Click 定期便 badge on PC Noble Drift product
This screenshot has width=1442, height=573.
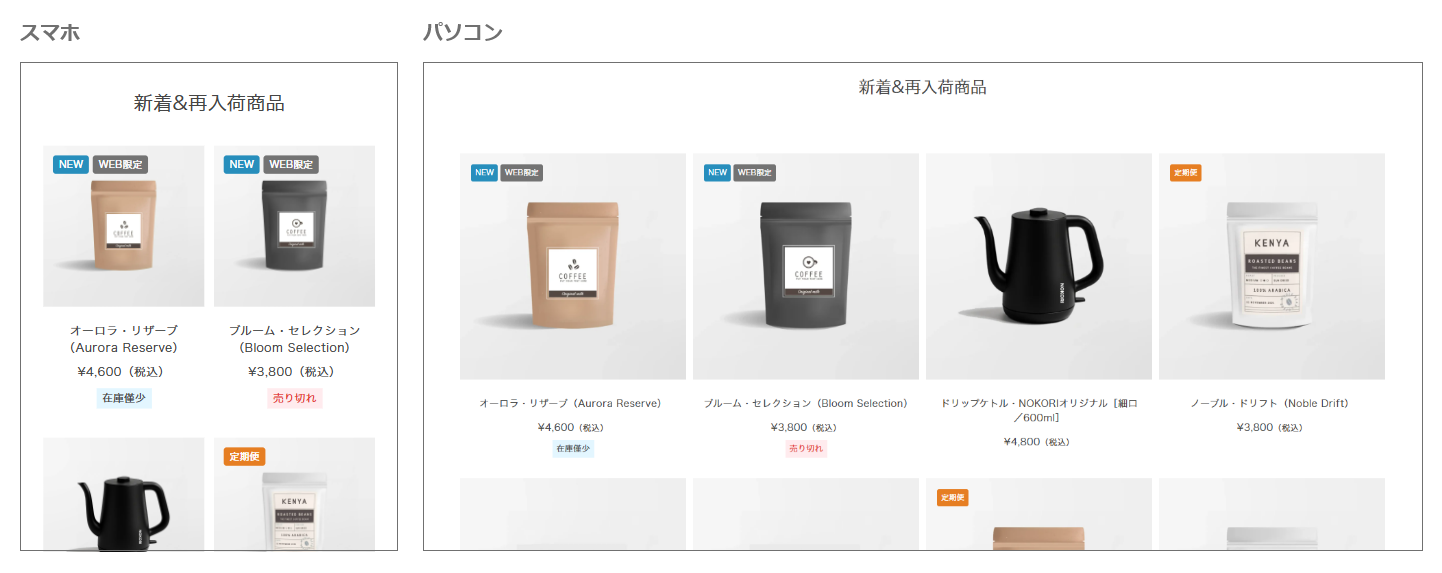(1185, 172)
